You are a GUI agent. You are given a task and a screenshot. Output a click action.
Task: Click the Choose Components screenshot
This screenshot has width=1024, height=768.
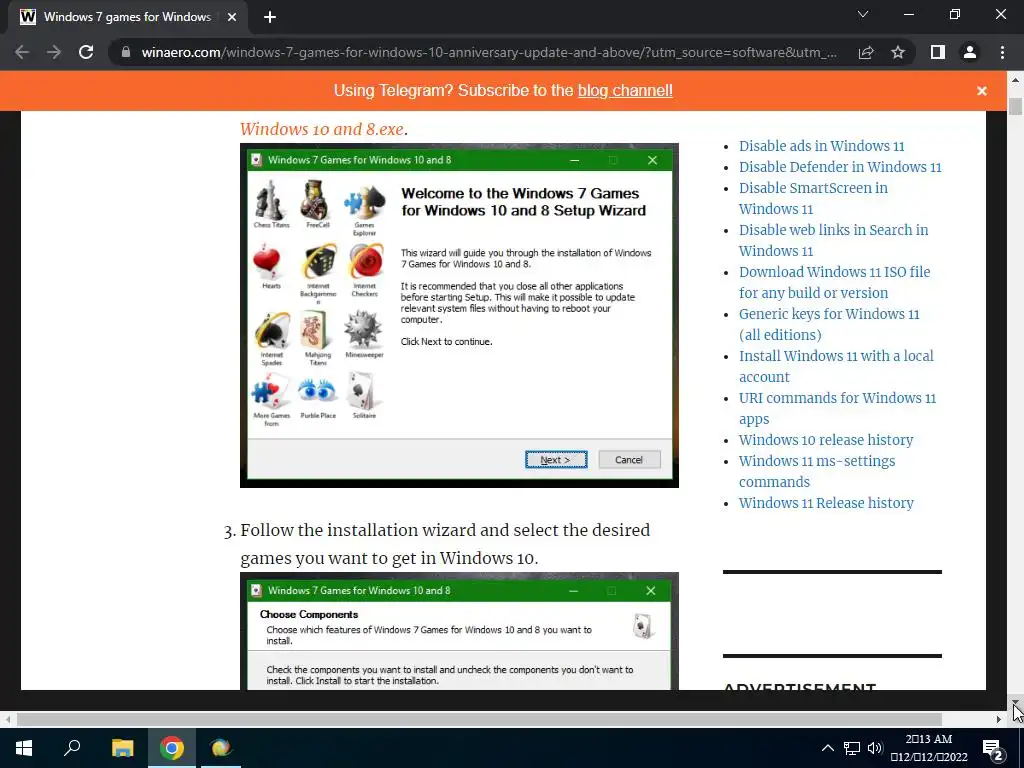tap(459, 631)
